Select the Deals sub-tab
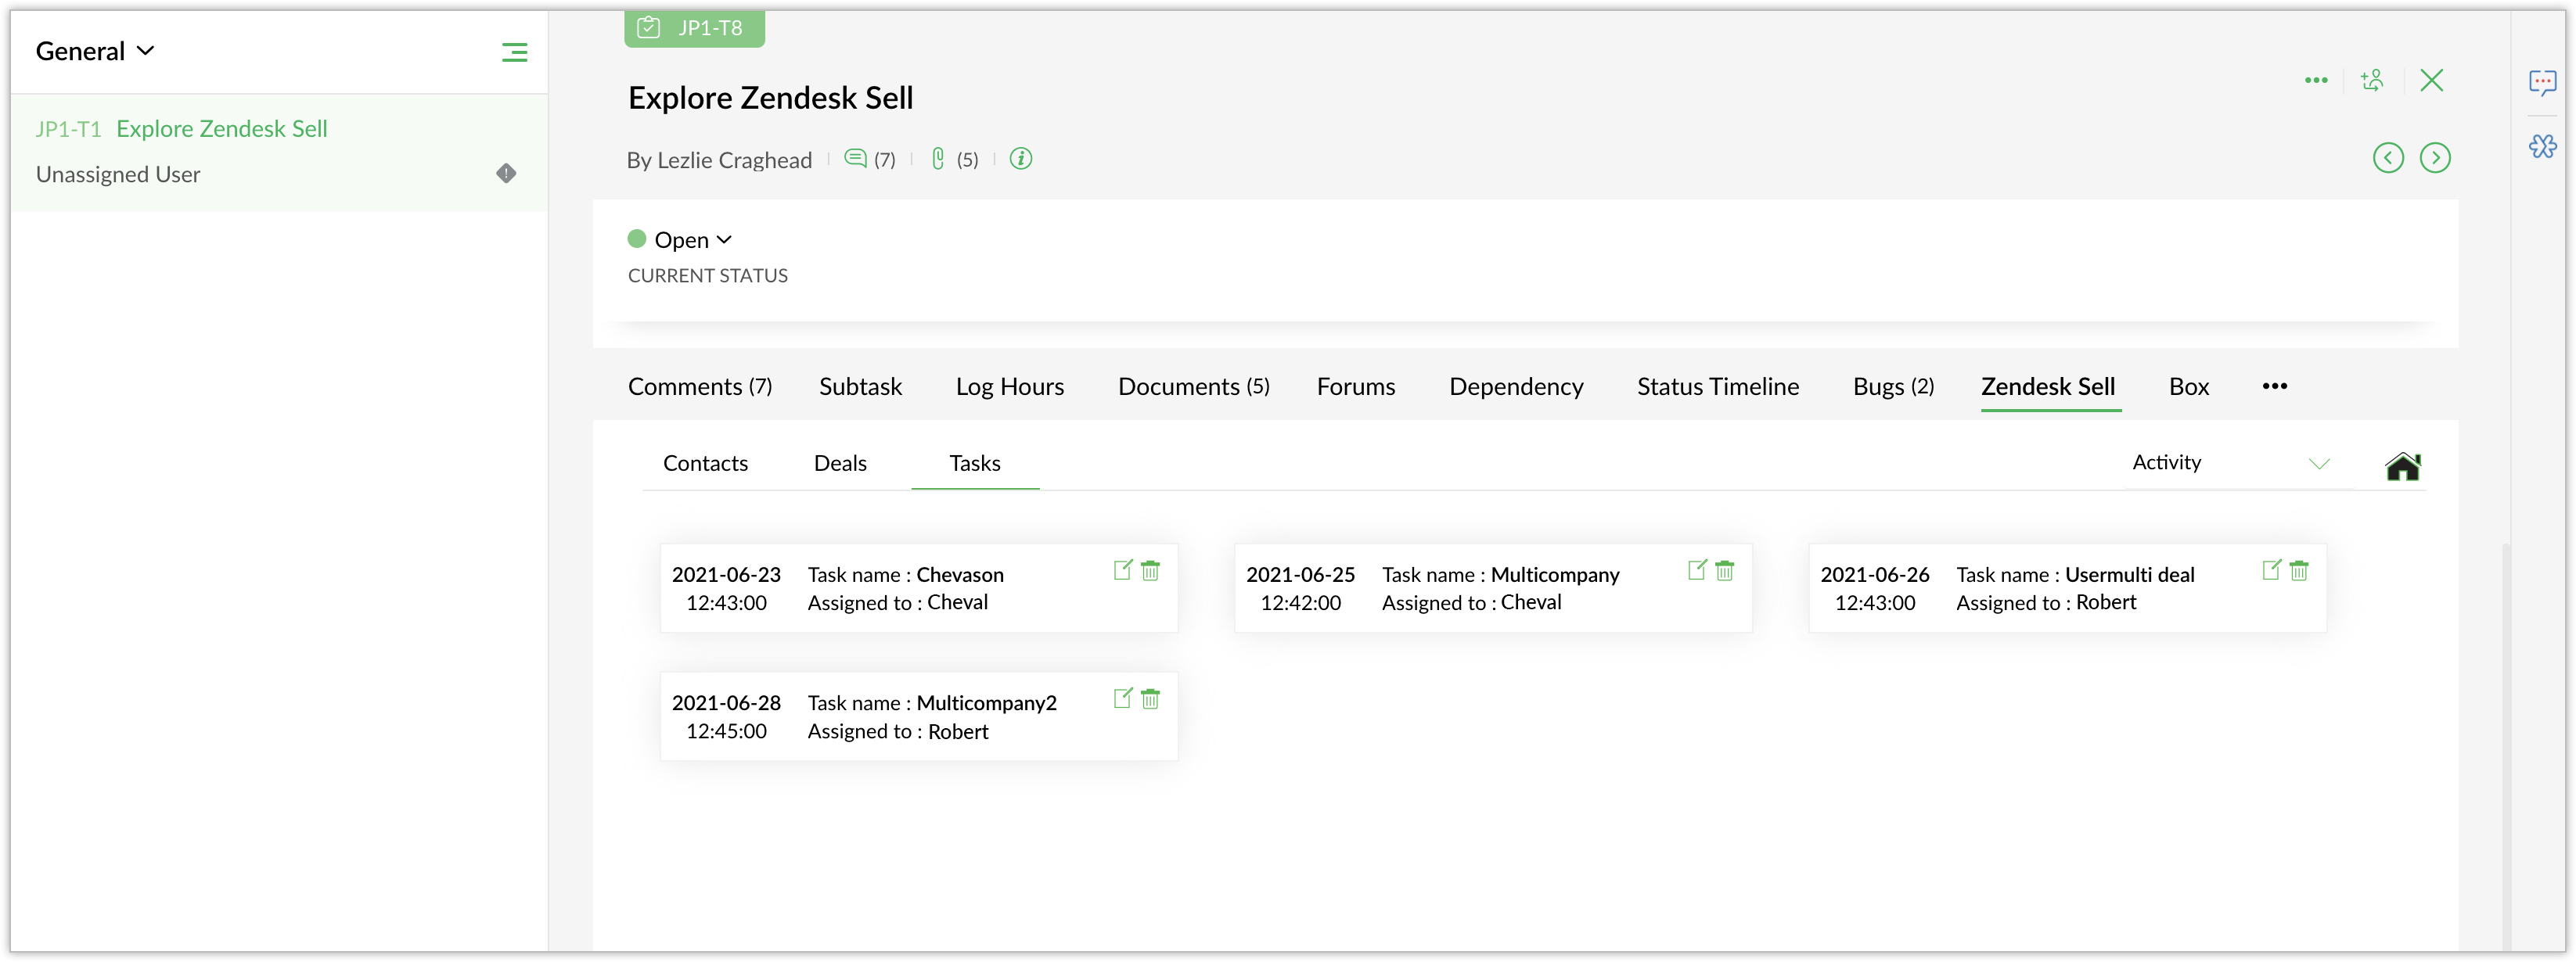Image resolution: width=2576 pixels, height=962 pixels. coord(840,463)
